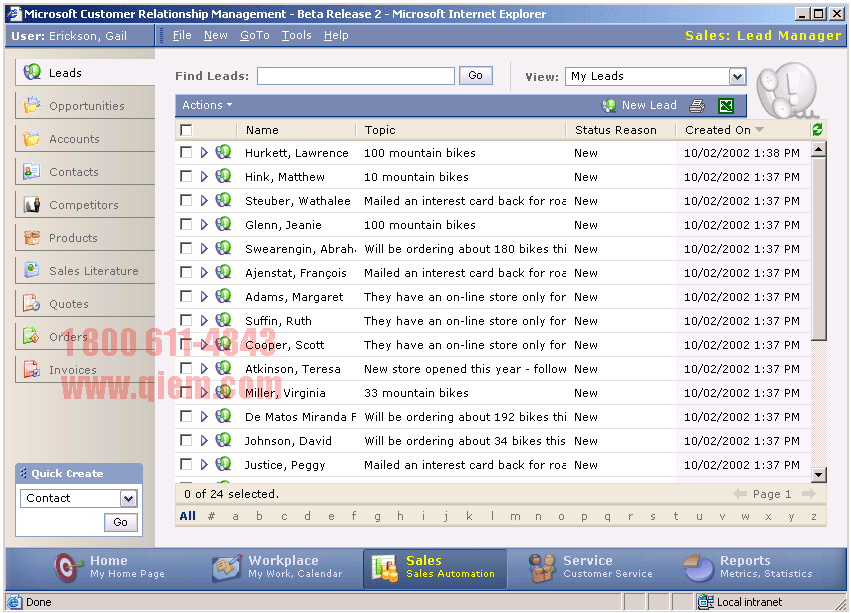Click the Quotes document icon
Viewport: 851px width, 613px height.
click(x=32, y=303)
